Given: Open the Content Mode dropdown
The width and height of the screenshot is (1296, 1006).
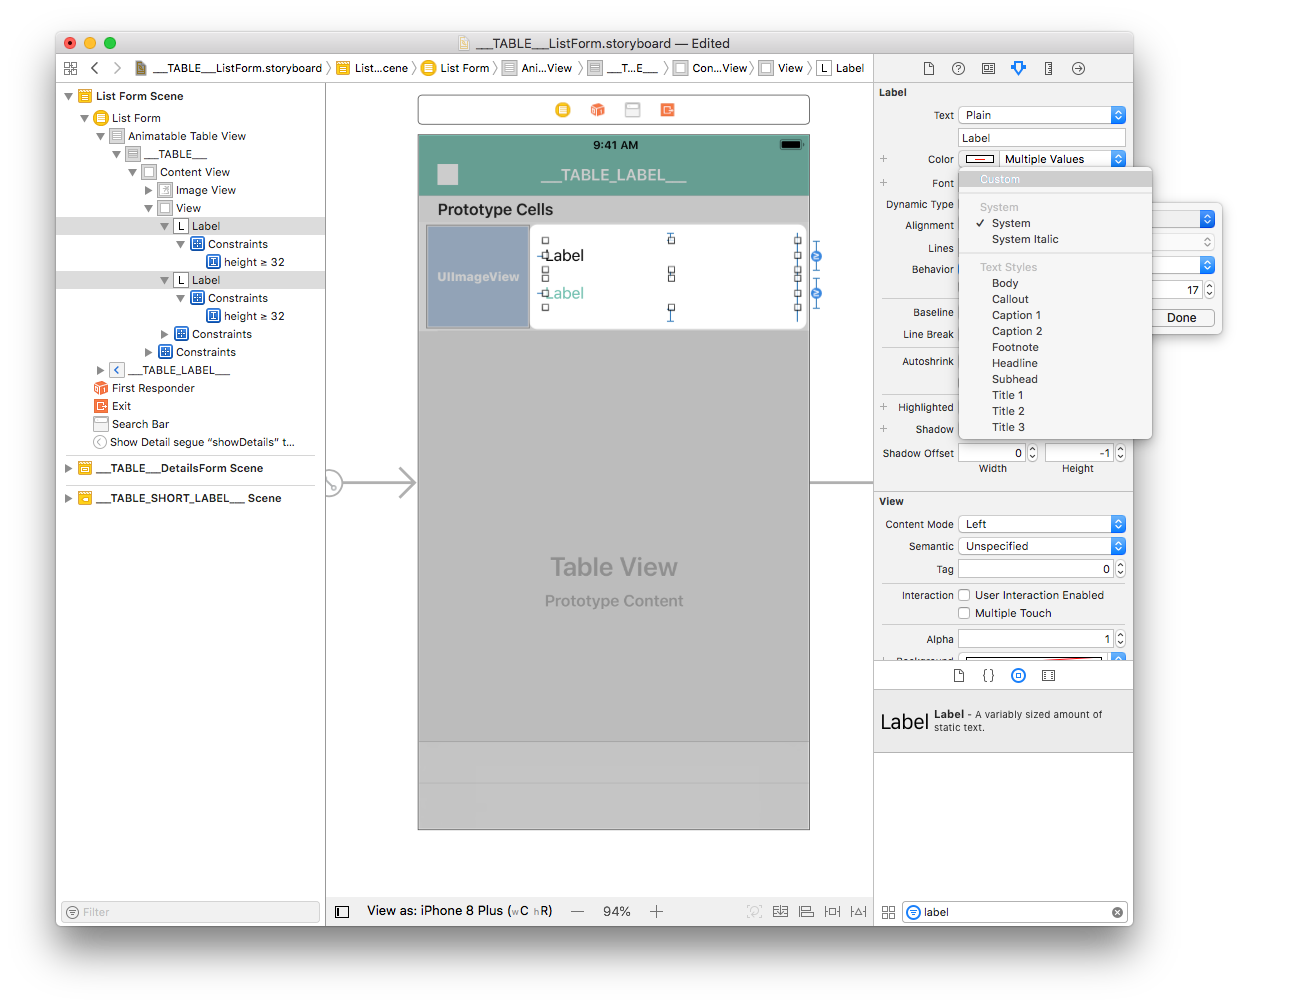Looking at the screenshot, I should point(1042,524).
